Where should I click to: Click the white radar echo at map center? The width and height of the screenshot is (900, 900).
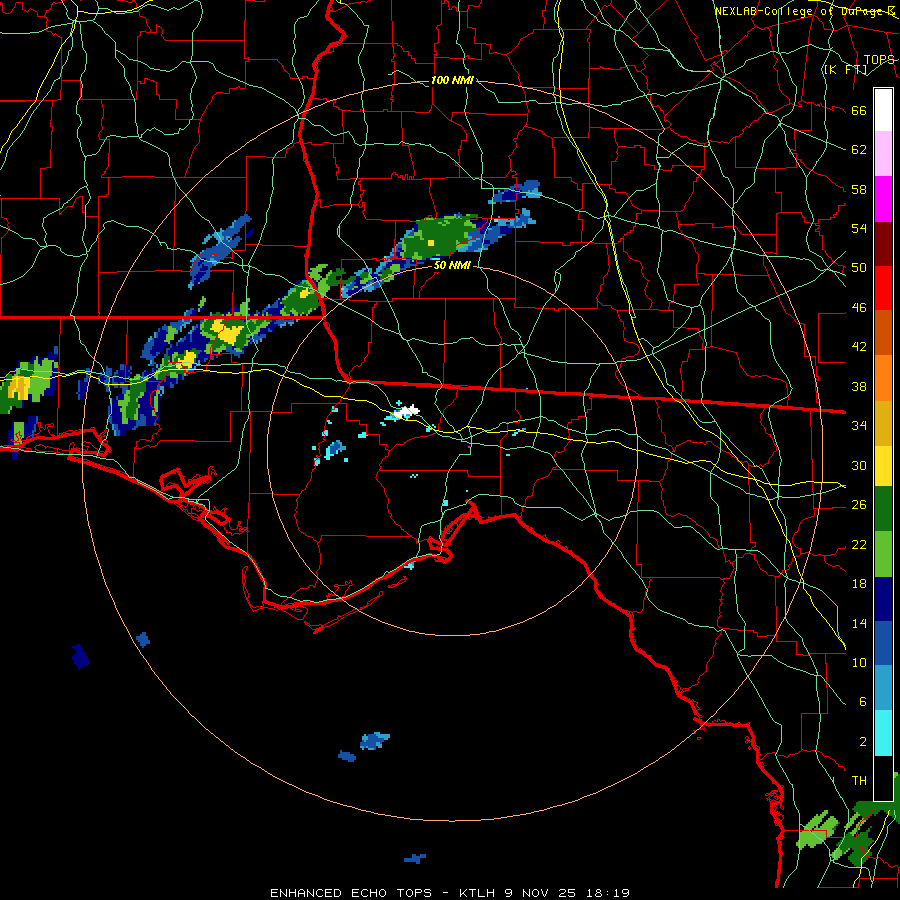(407, 410)
